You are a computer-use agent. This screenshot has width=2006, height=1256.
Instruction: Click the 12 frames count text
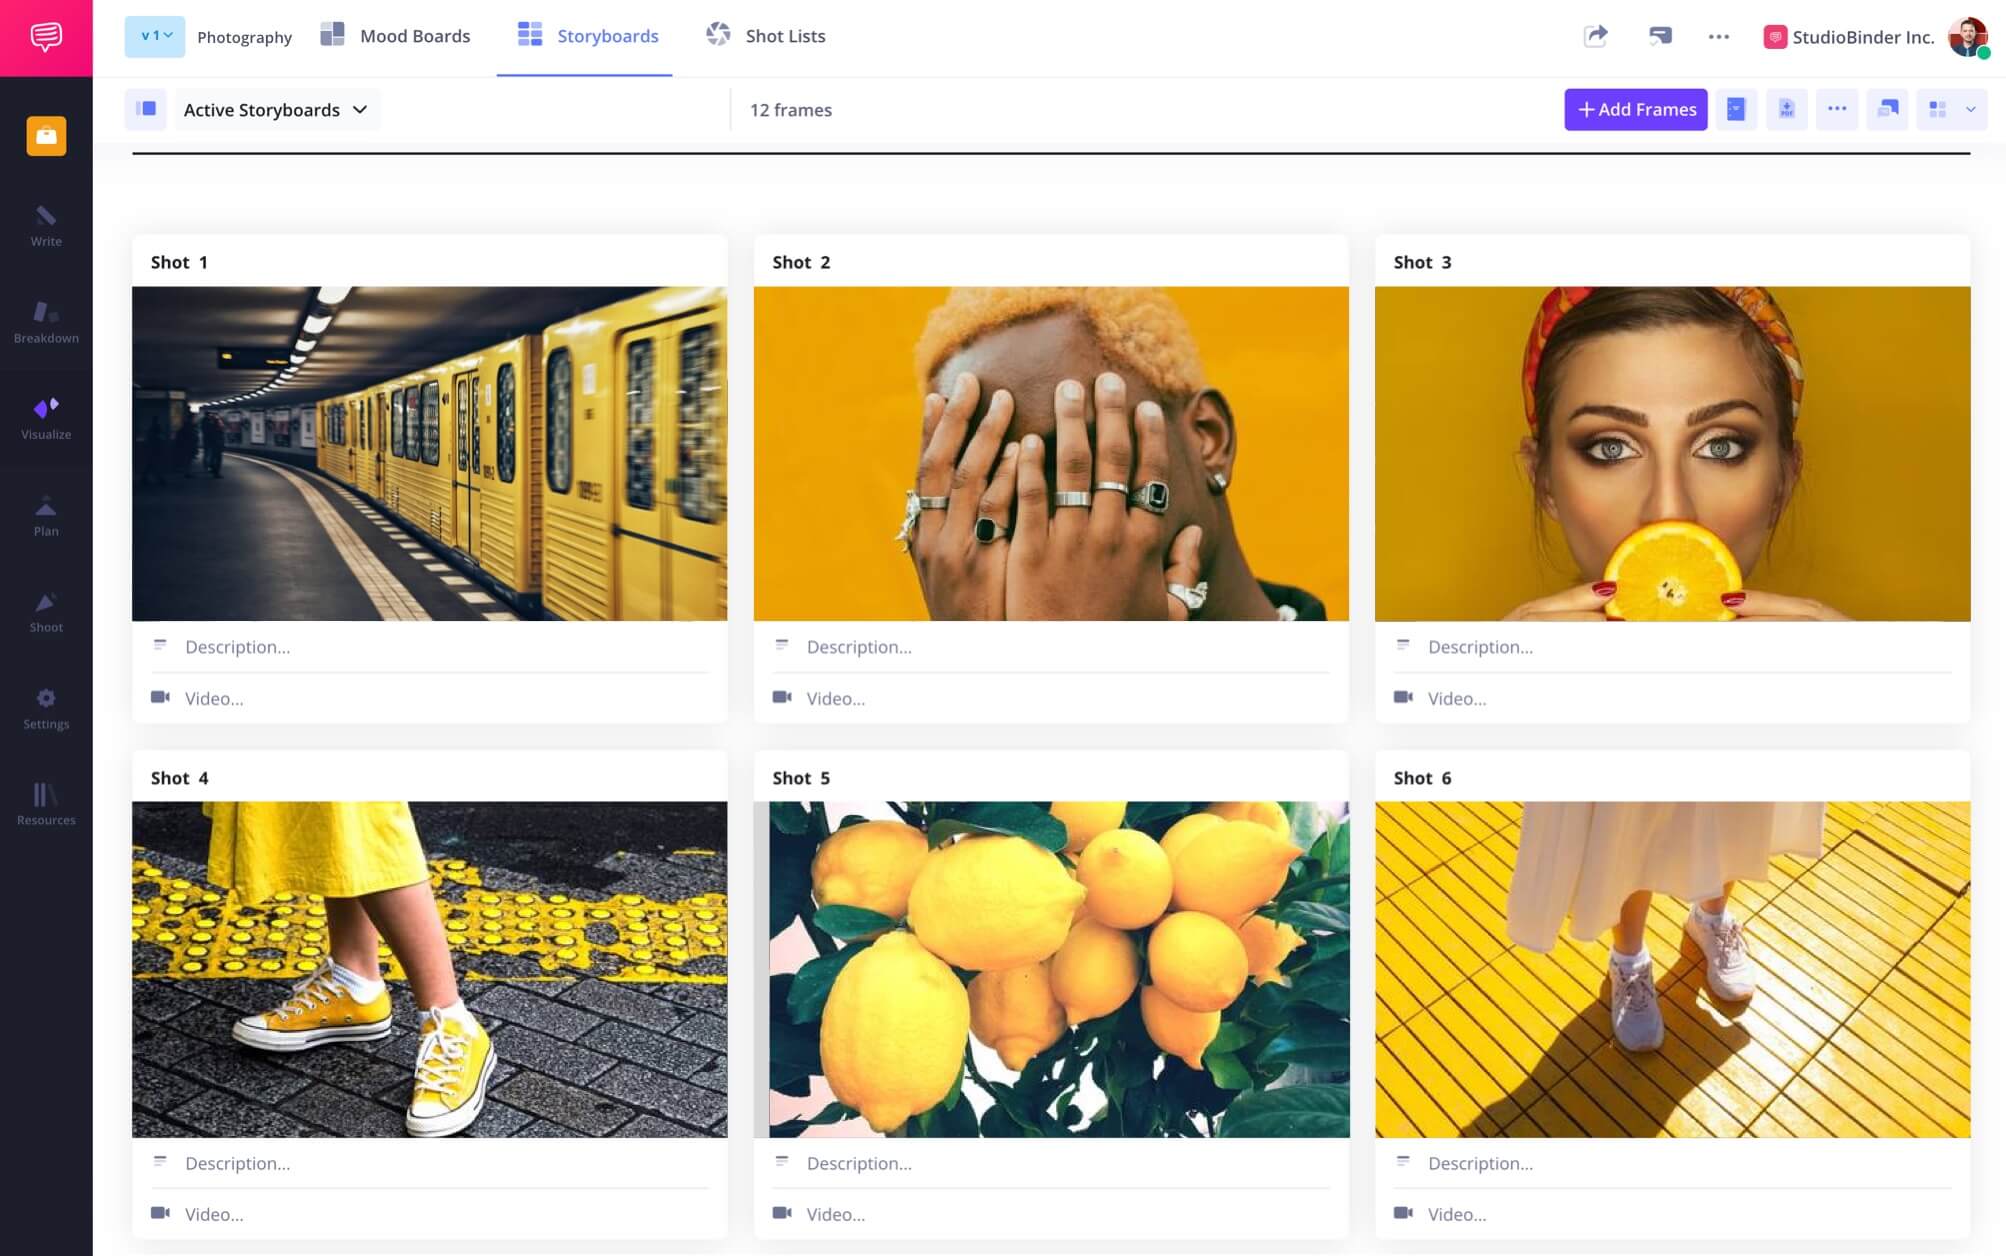[791, 110]
